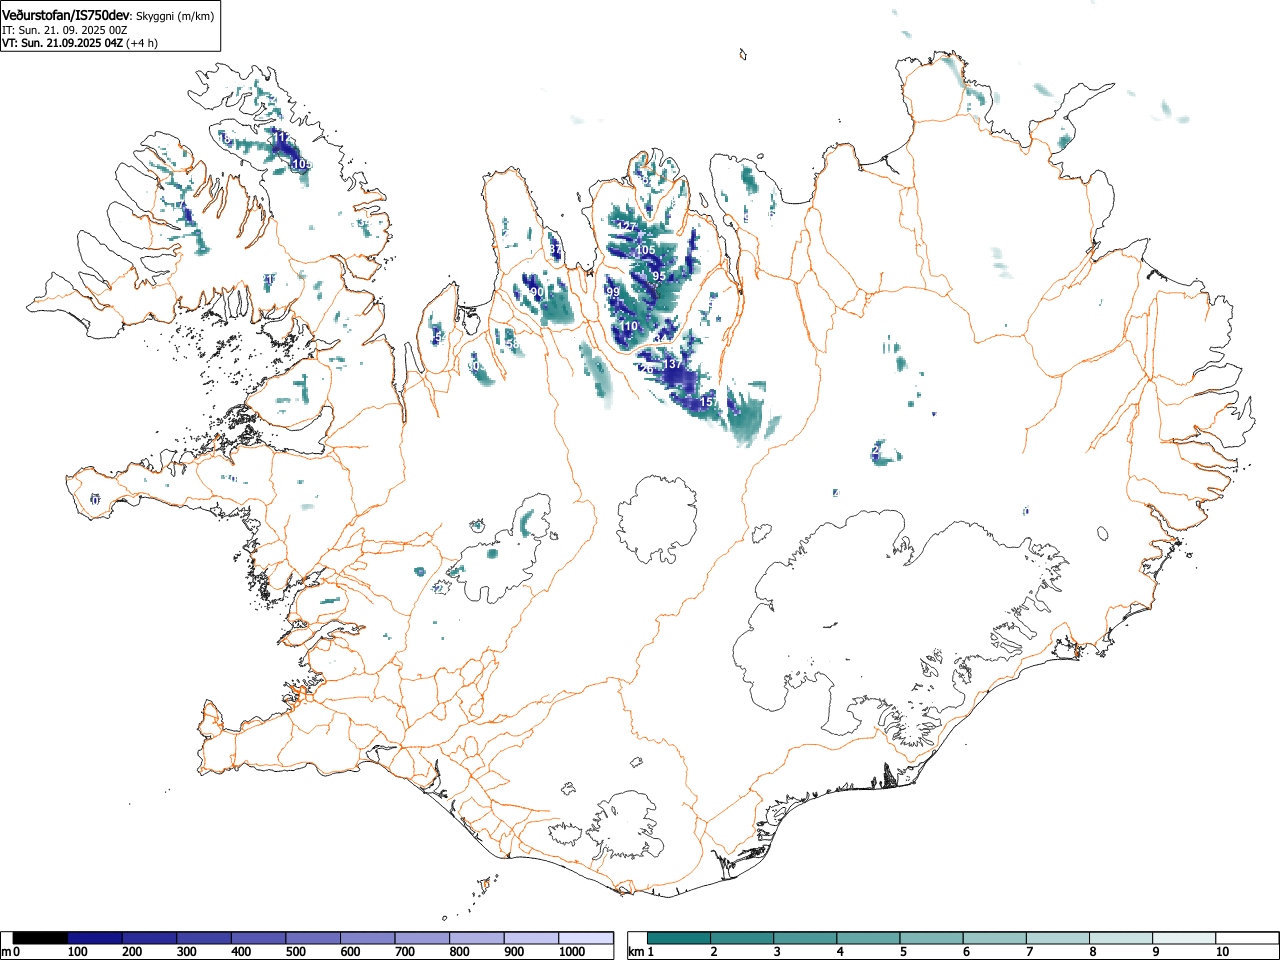The image size is (1280, 960).
Task: Click the dark navy 100–200 m legend swatch
Action: [x=95, y=938]
